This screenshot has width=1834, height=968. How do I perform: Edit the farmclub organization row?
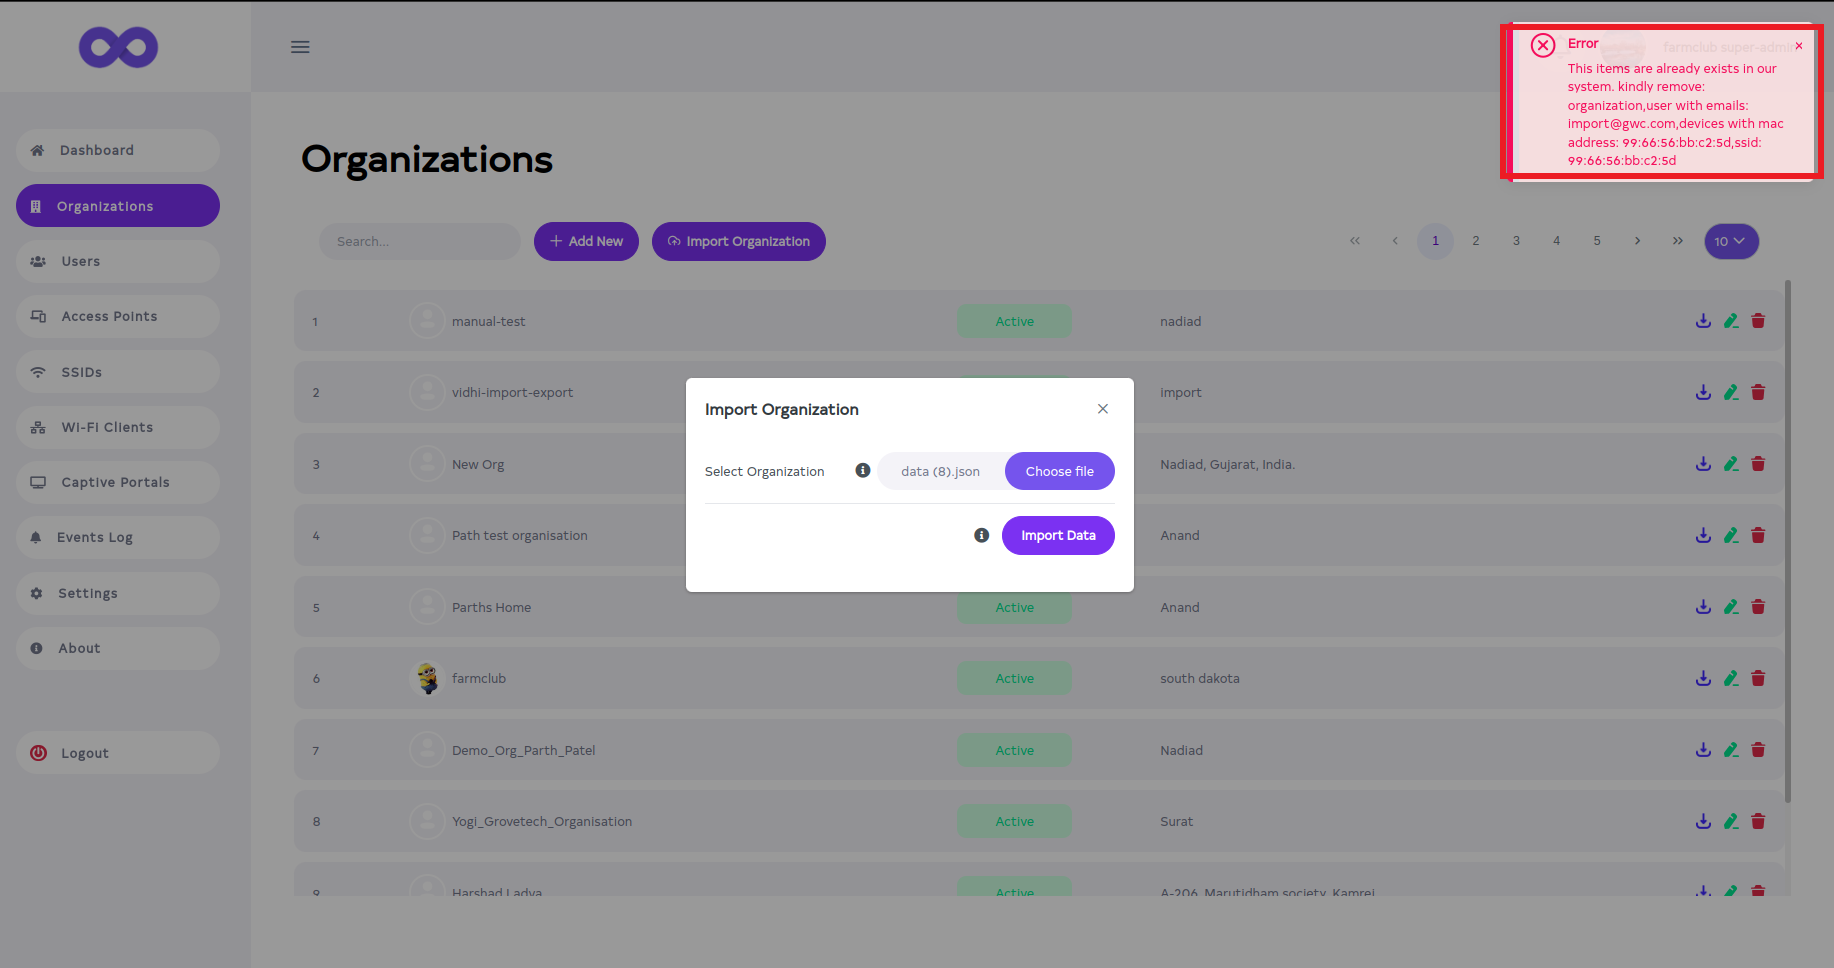(1731, 678)
